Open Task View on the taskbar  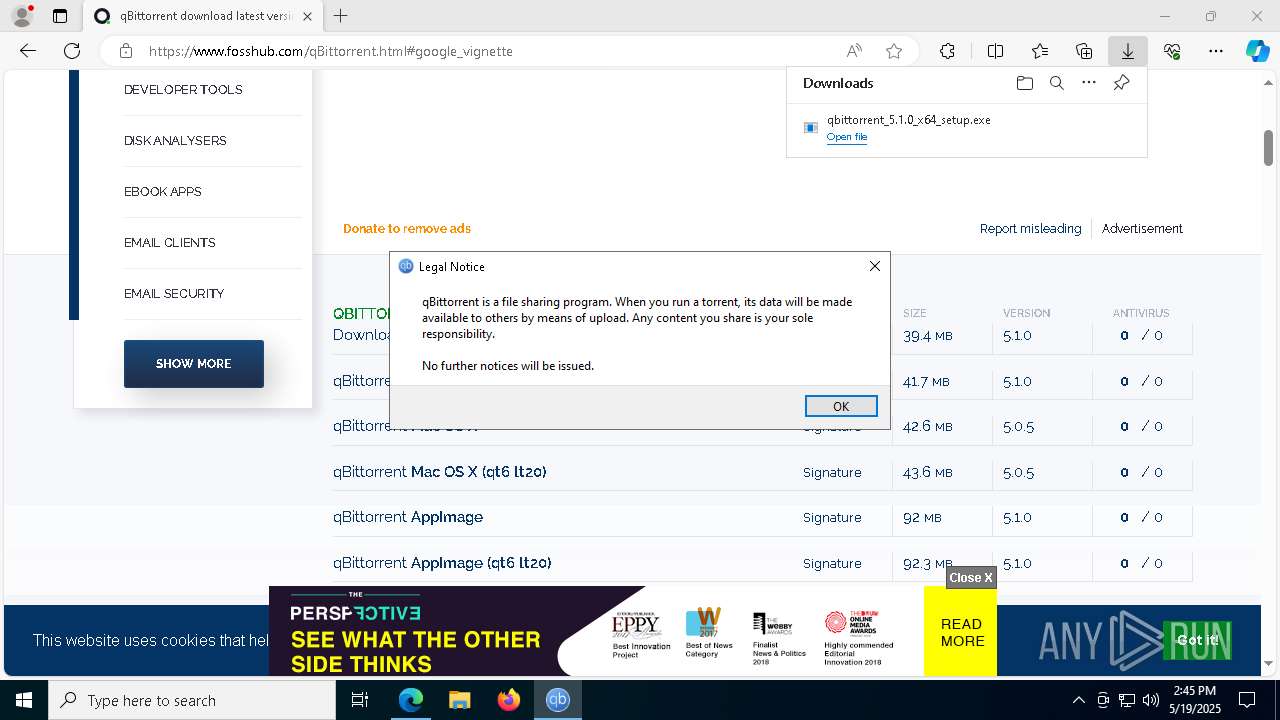[x=360, y=700]
